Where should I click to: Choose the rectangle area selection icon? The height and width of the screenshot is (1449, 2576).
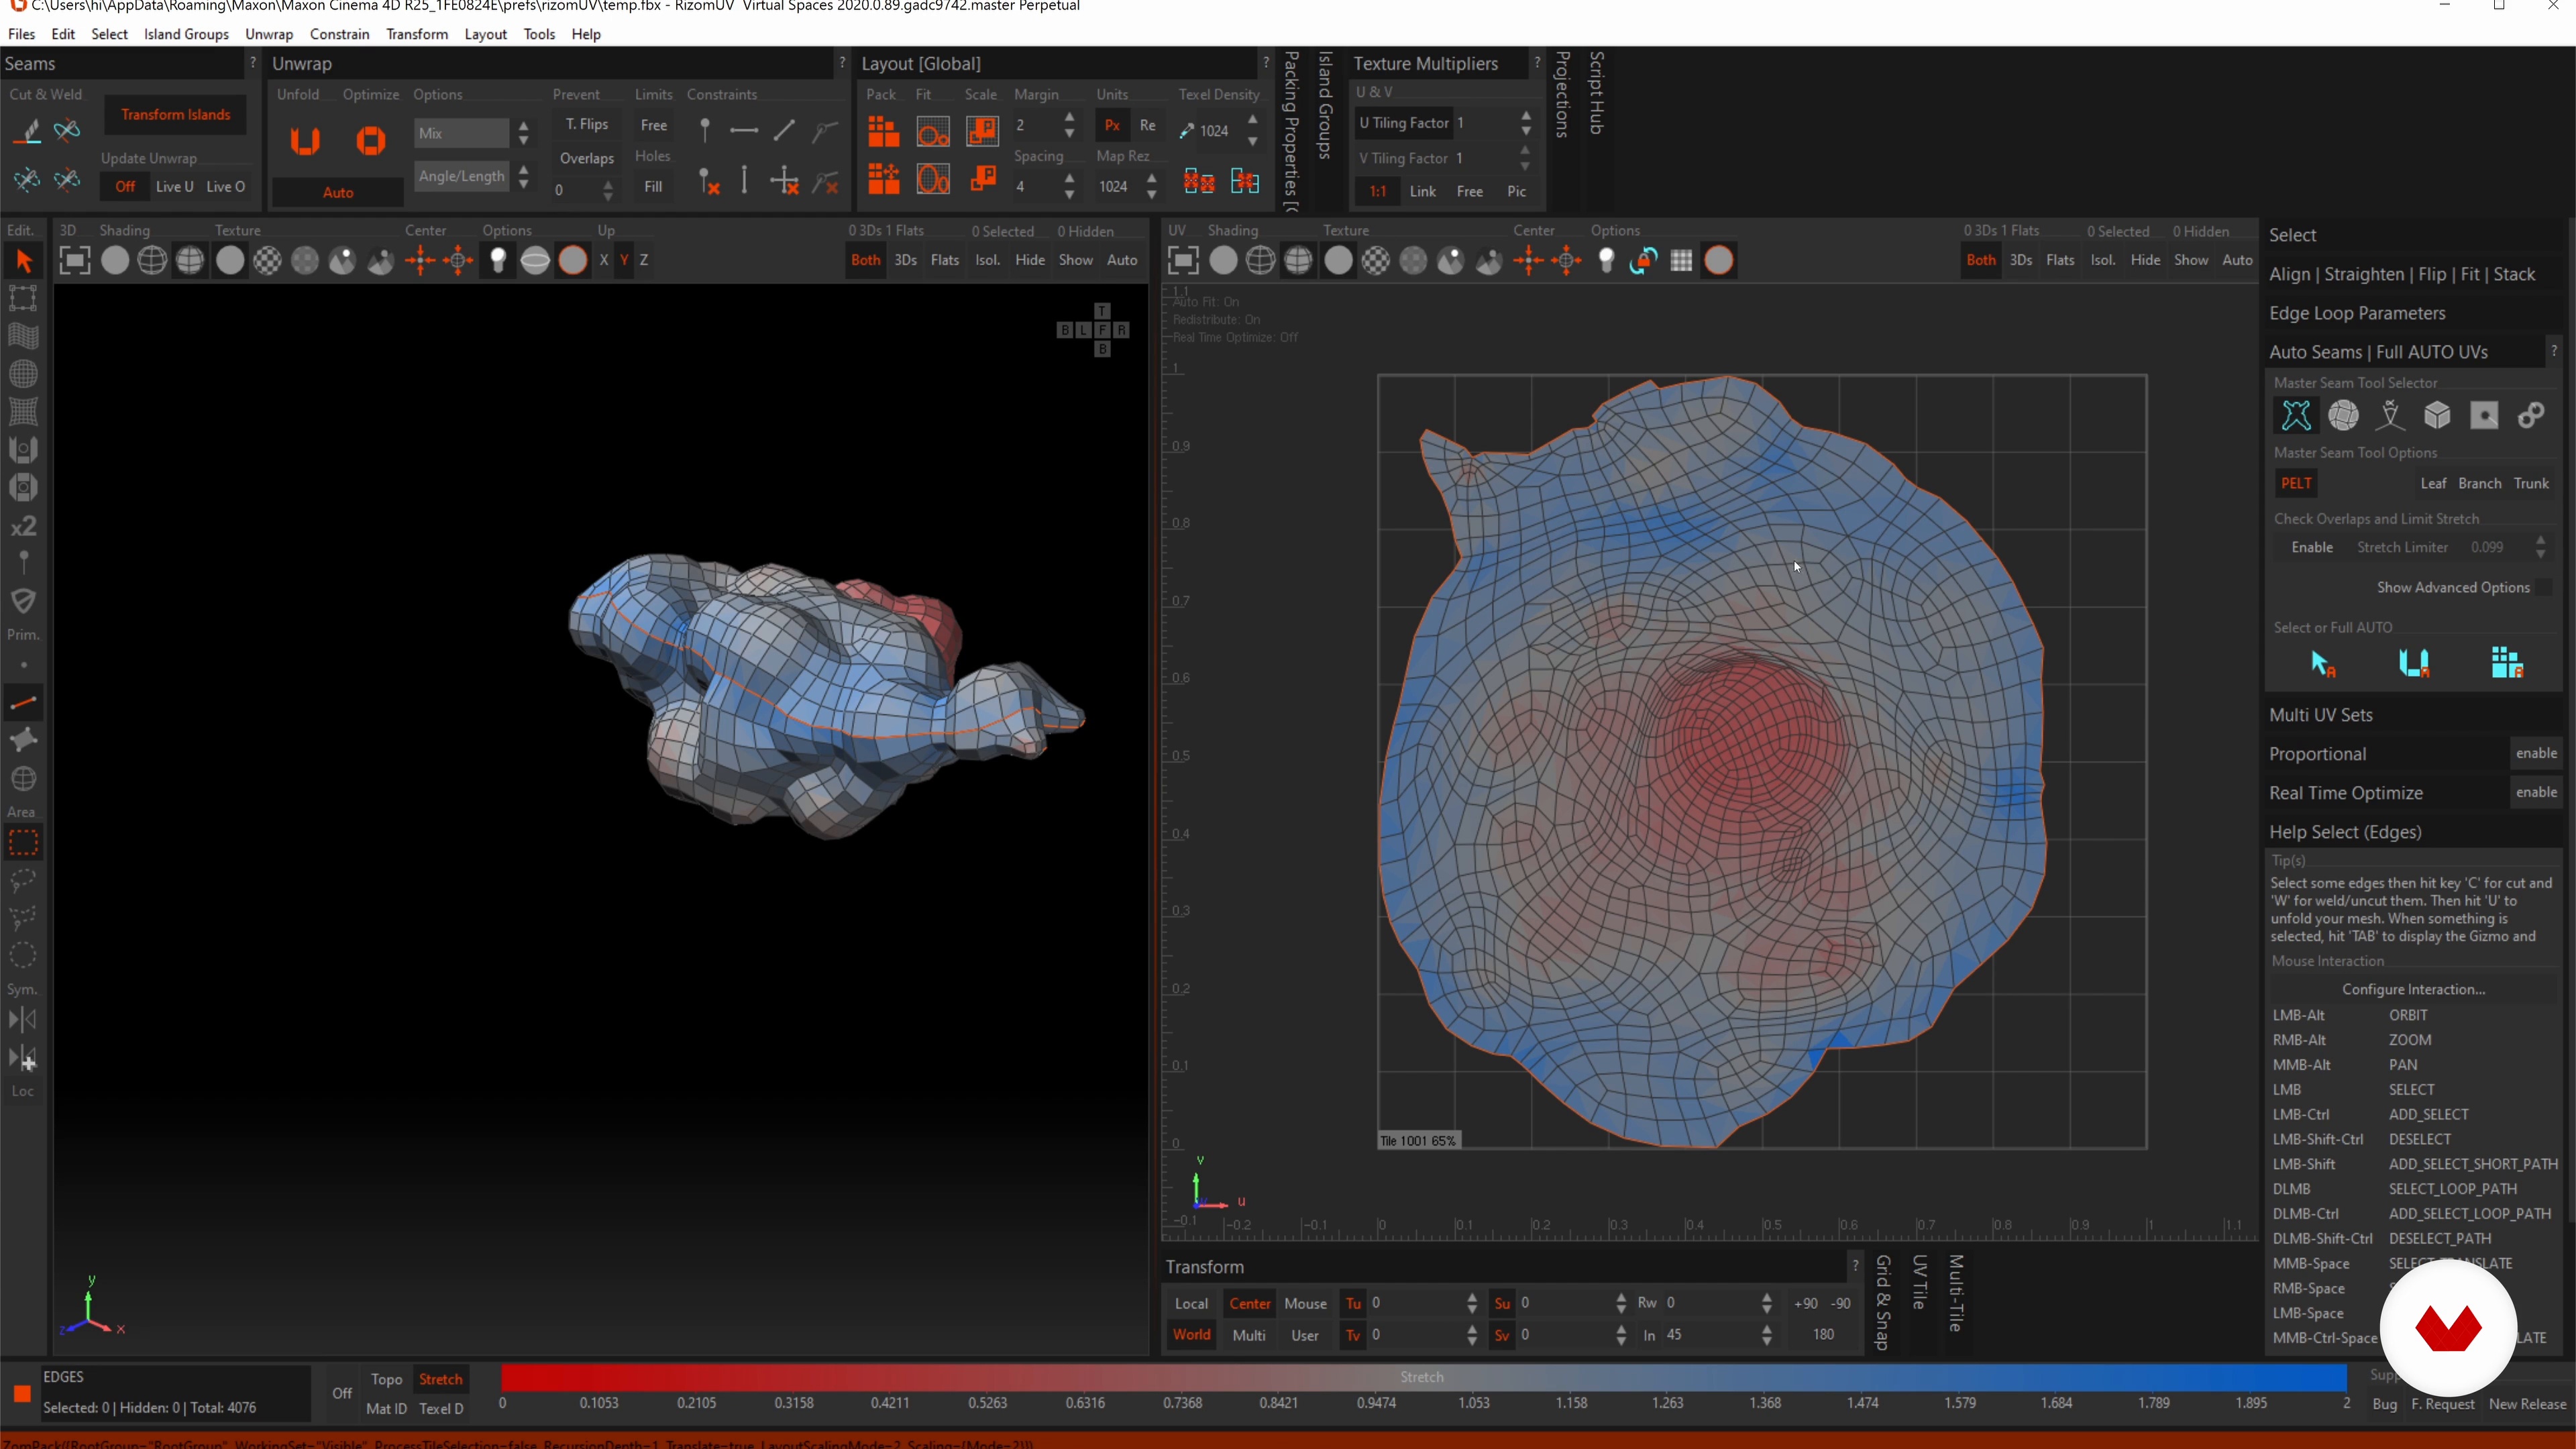coord(23,843)
